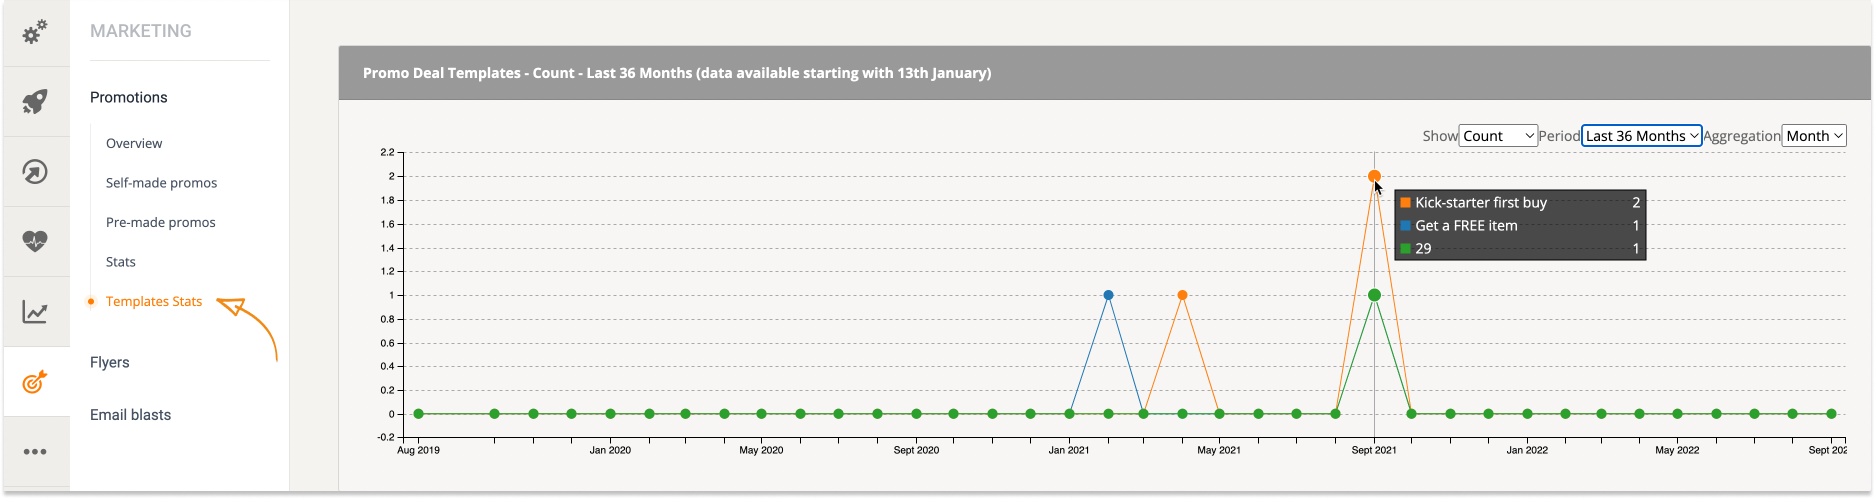Image resolution: width=1875 pixels, height=499 pixels.
Task: Click the blue data point at value 1
Action: point(1108,295)
